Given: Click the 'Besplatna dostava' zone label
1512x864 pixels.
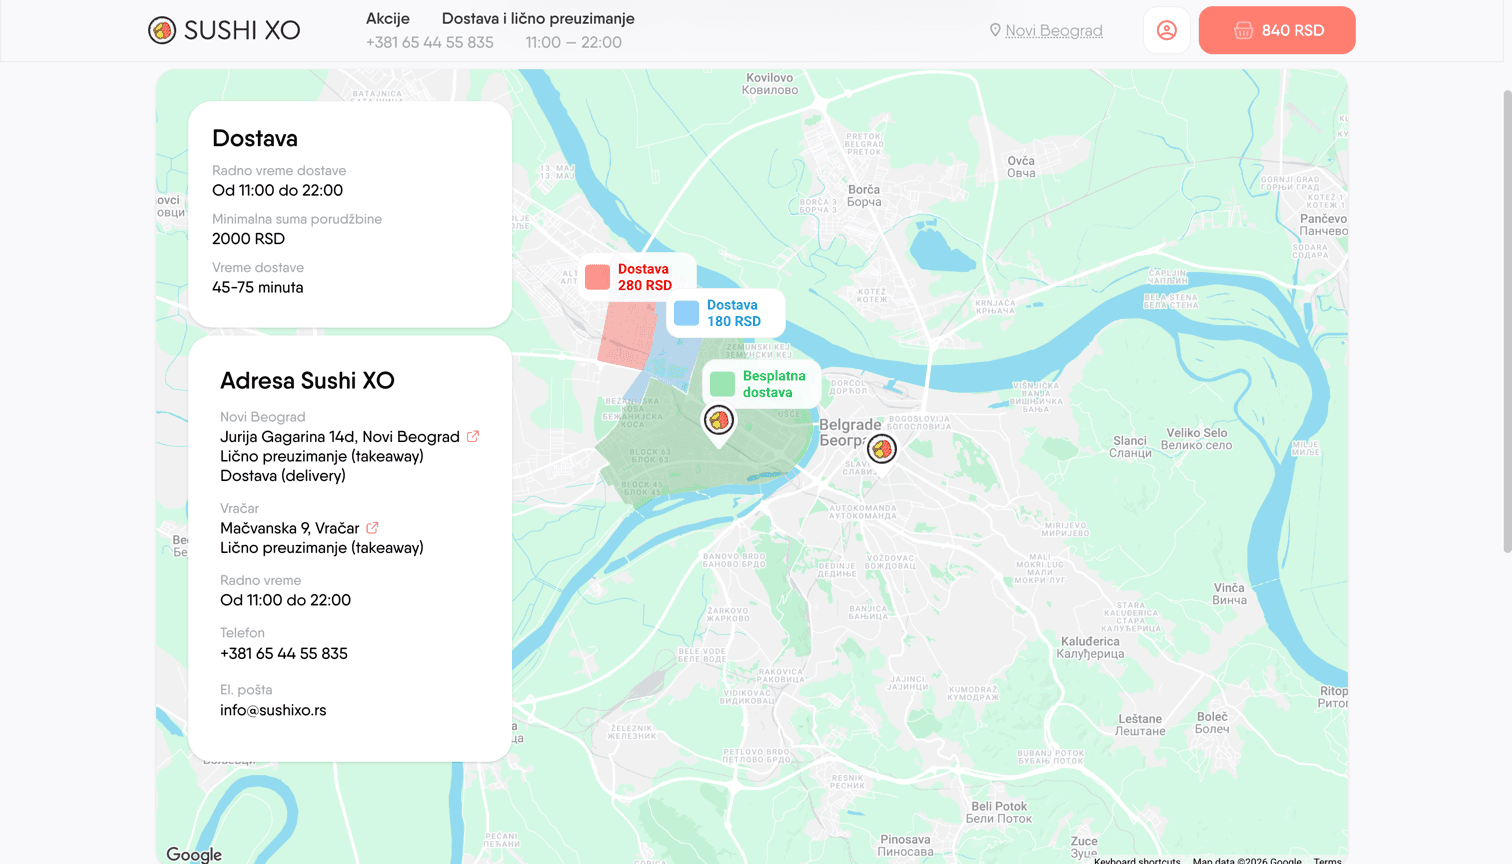Looking at the screenshot, I should point(774,384).
